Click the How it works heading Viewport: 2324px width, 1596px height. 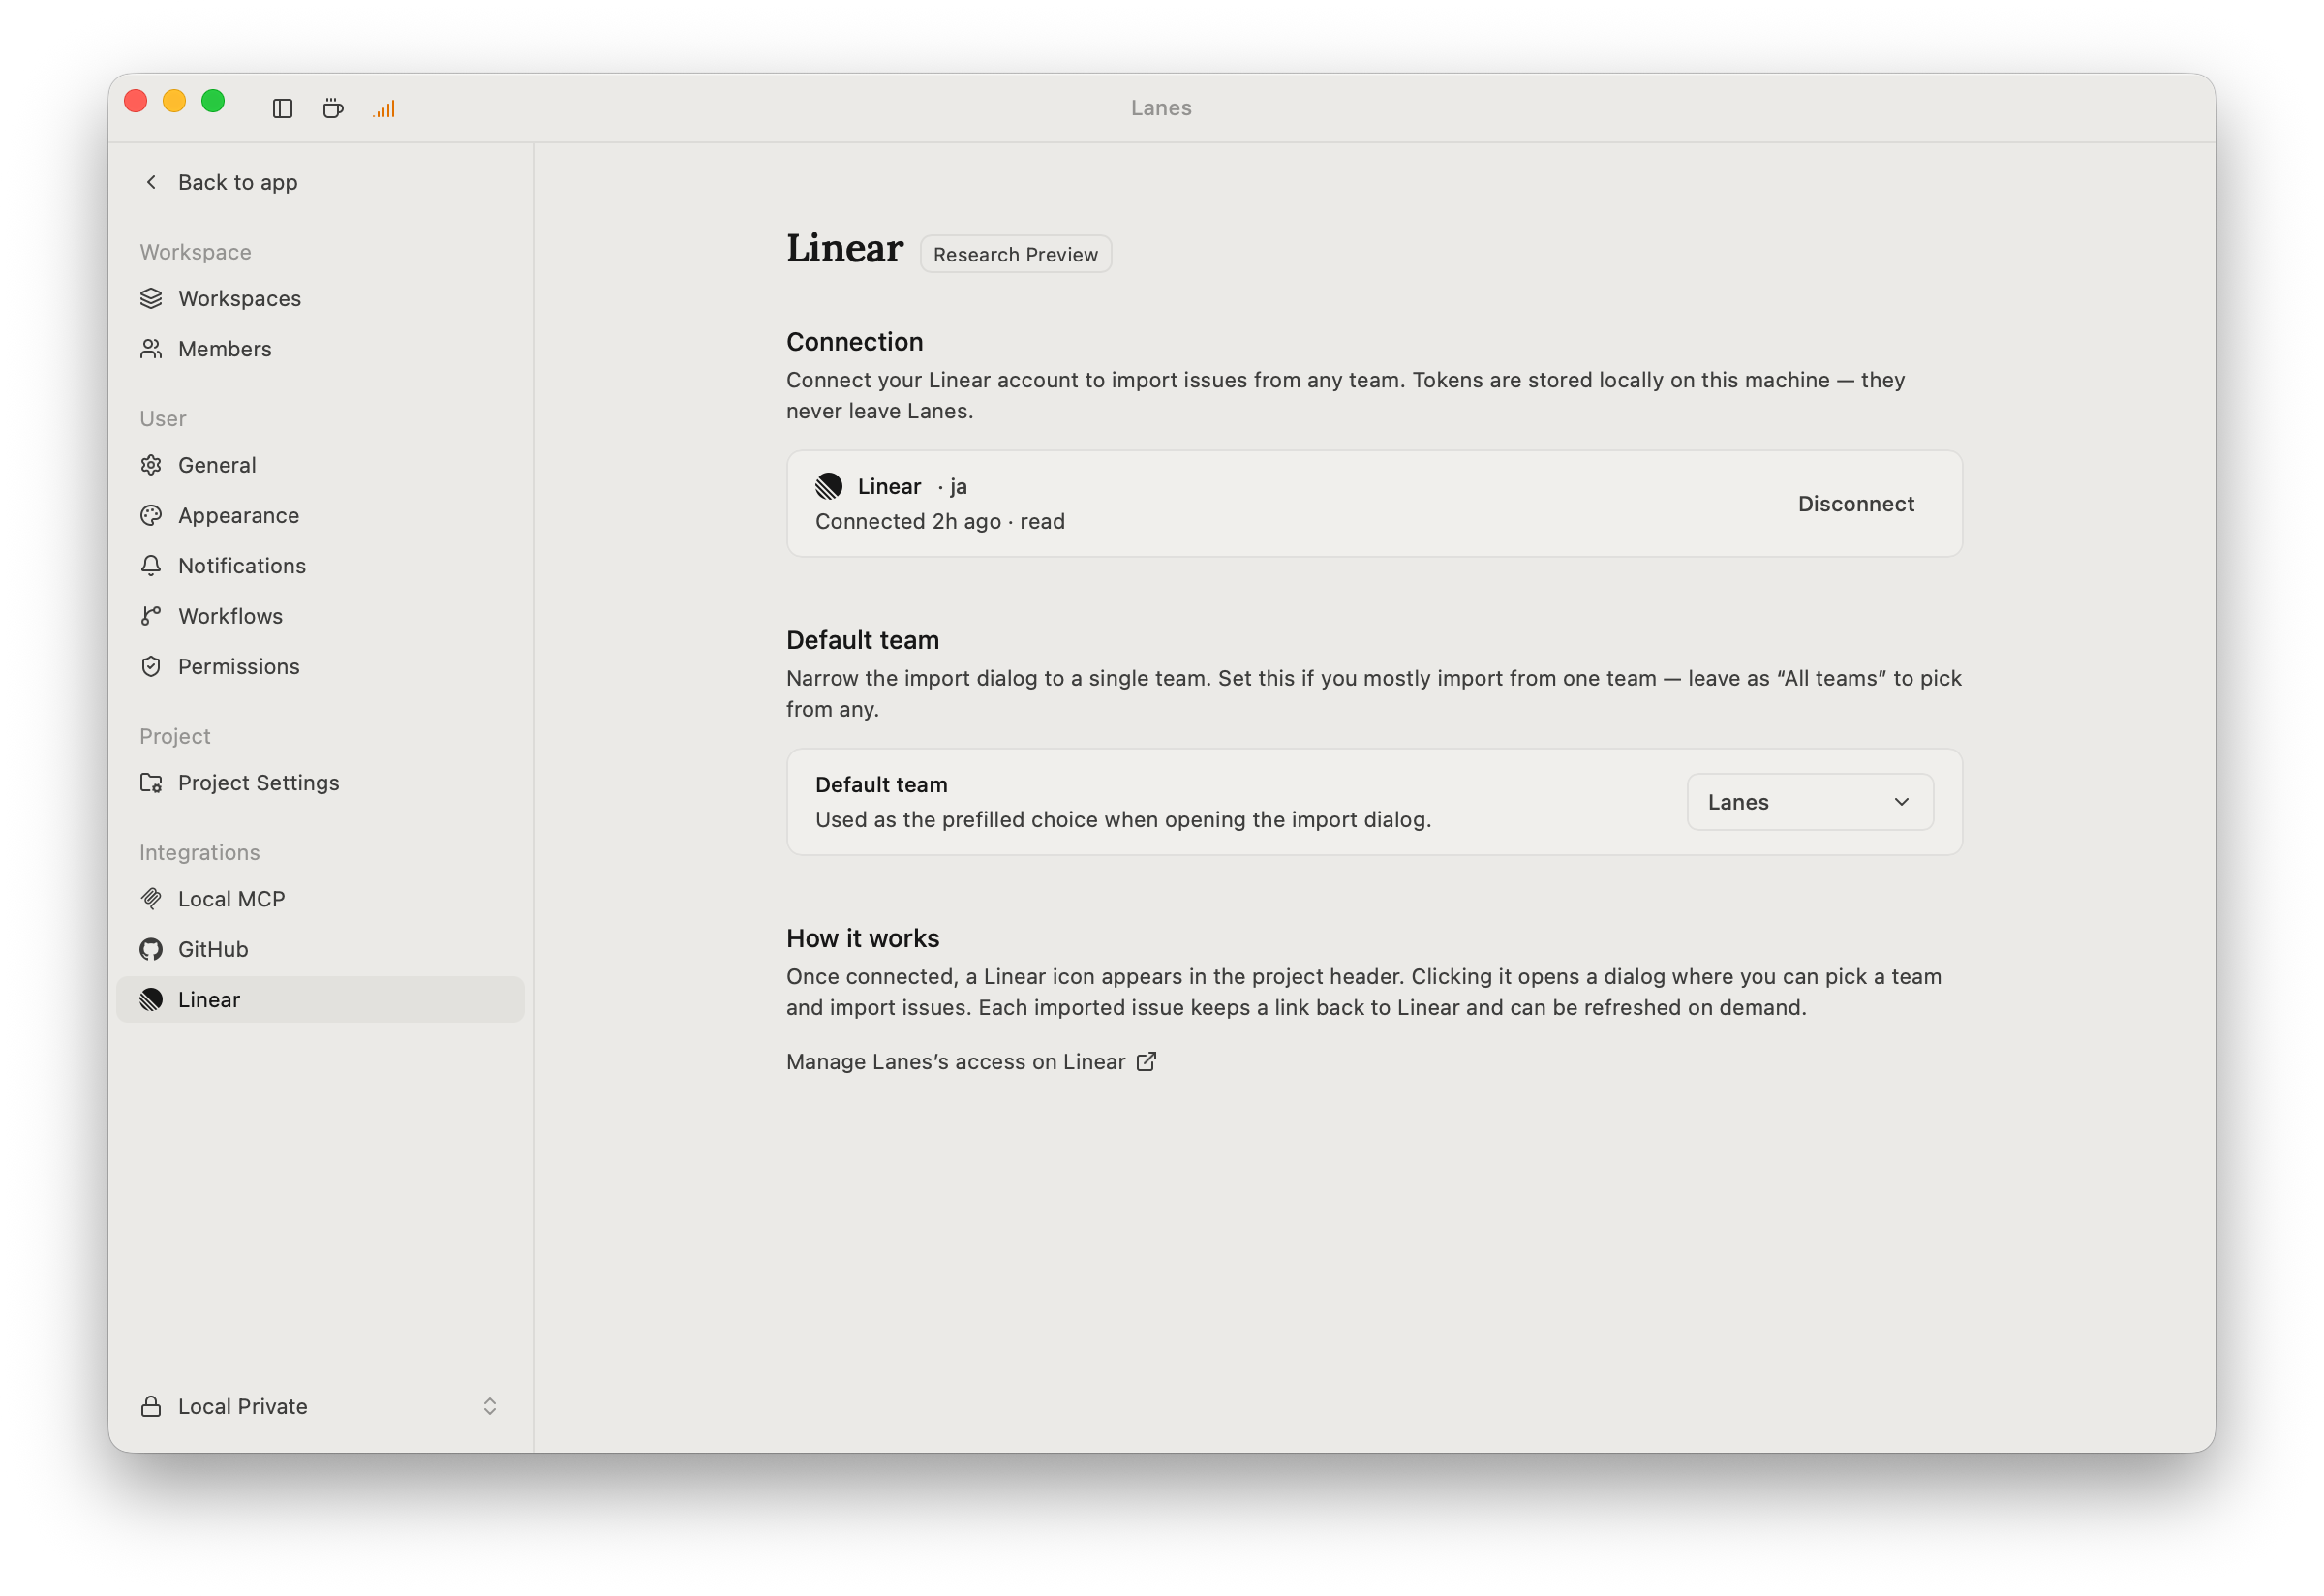click(x=863, y=939)
